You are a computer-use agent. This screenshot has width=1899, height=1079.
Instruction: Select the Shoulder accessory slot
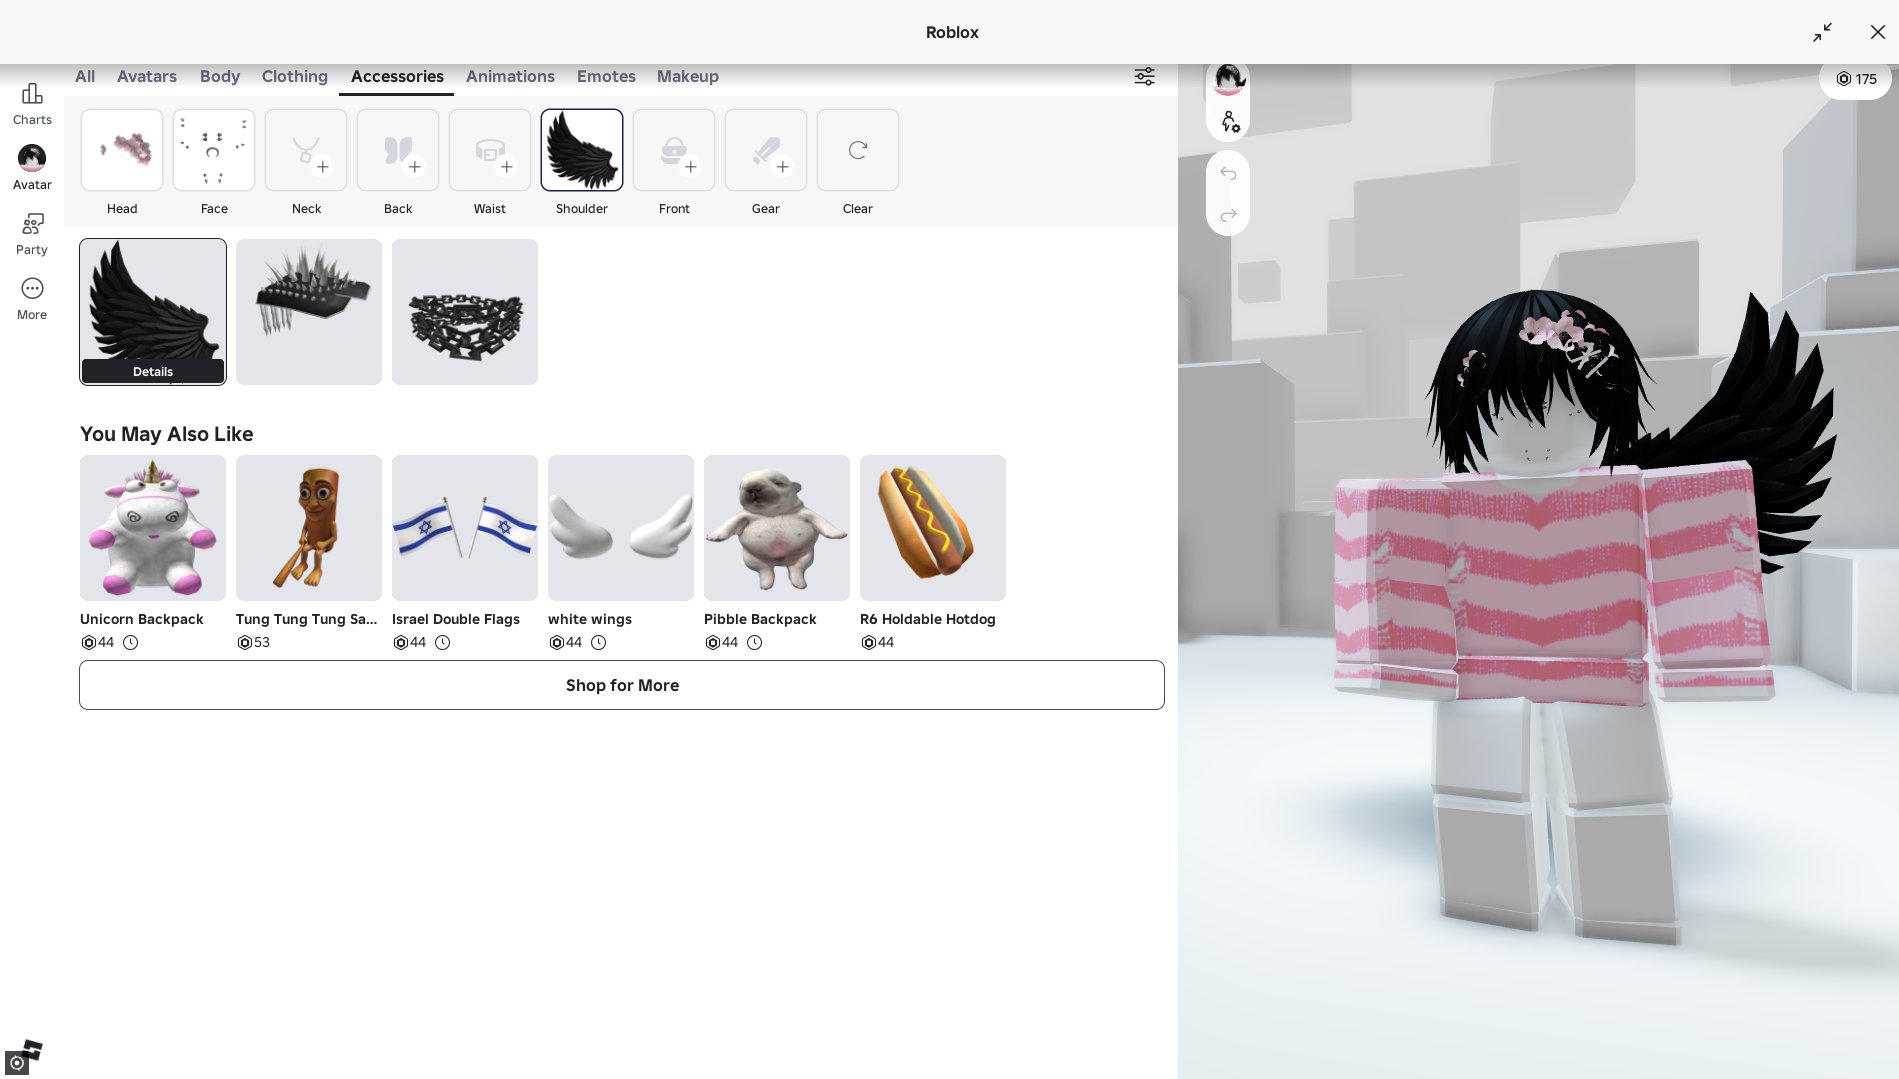[x=582, y=150]
